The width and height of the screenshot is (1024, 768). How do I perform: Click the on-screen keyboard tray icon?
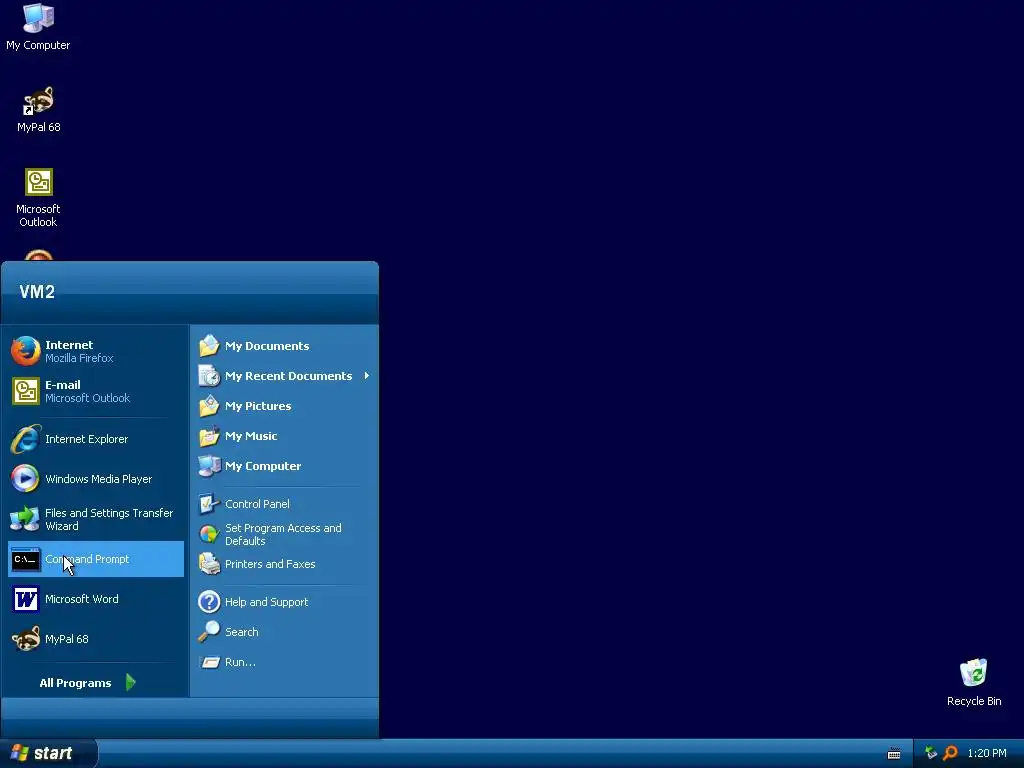click(894, 754)
